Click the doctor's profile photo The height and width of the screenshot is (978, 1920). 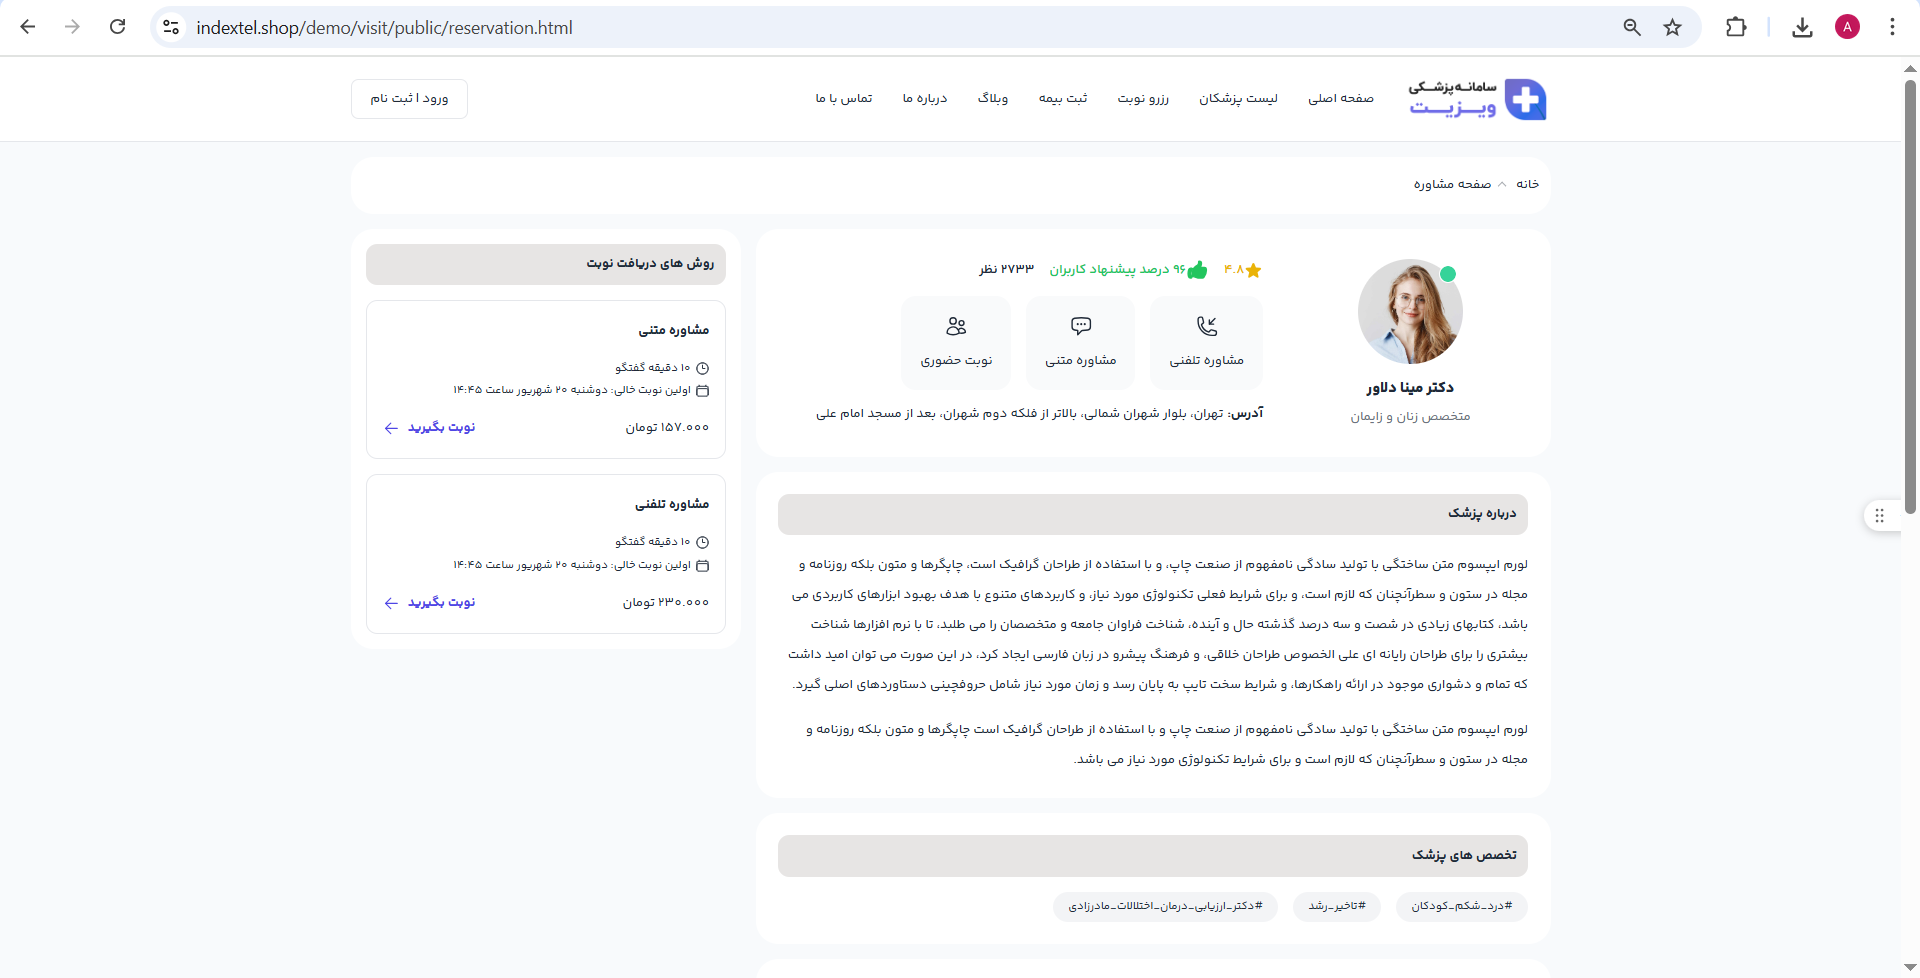[1410, 312]
